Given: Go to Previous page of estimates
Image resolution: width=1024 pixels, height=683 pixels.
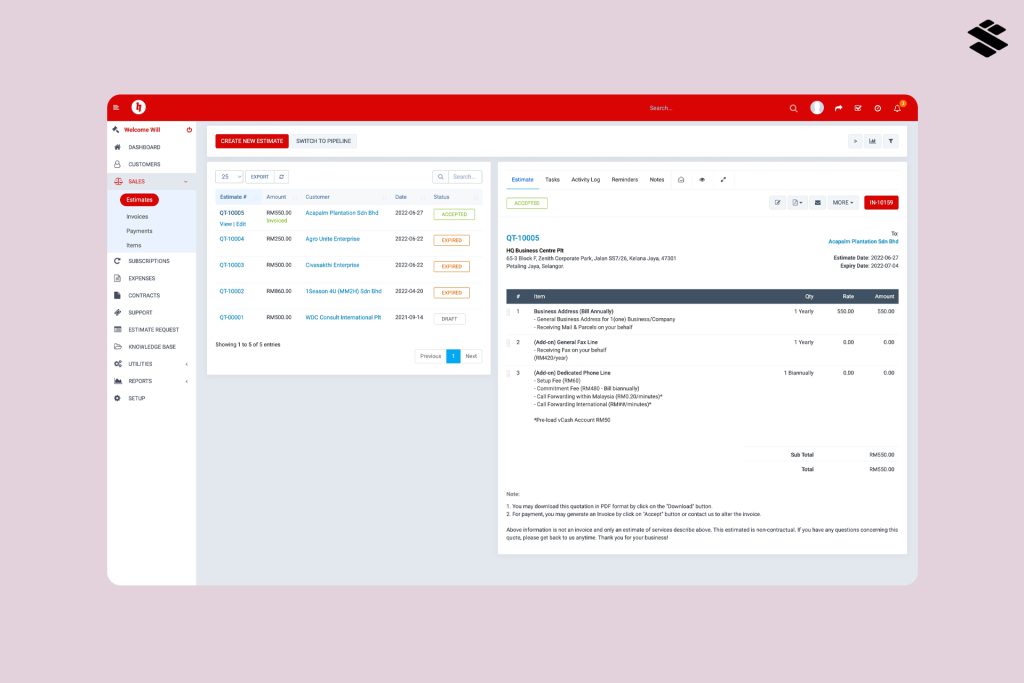Looking at the screenshot, I should coord(430,356).
